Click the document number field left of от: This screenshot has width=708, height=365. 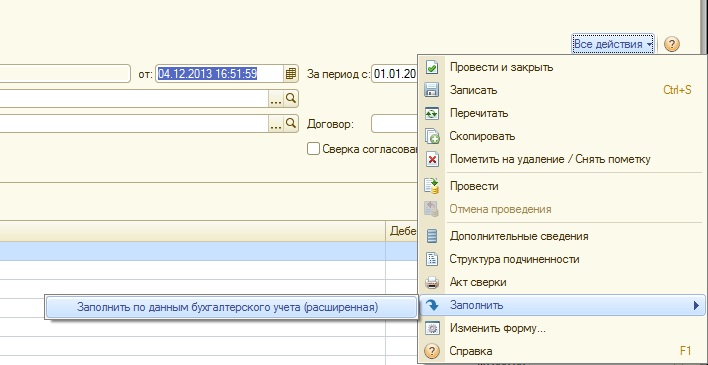point(65,74)
